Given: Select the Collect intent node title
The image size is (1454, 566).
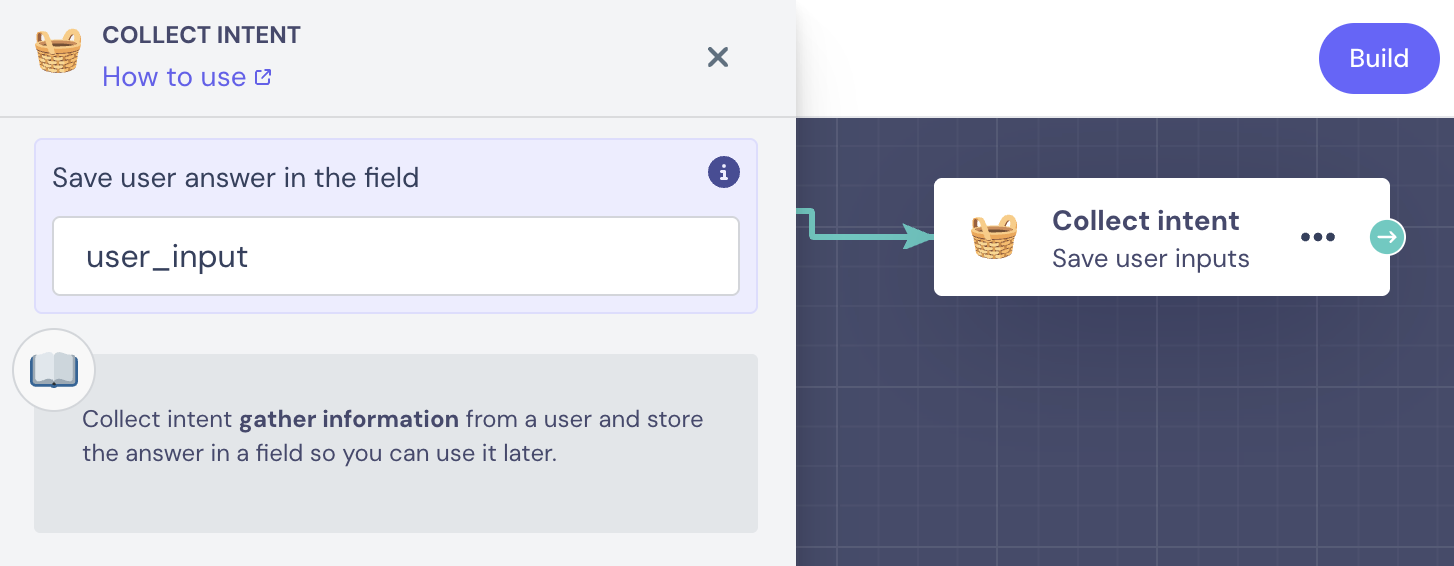Looking at the screenshot, I should point(1145,220).
